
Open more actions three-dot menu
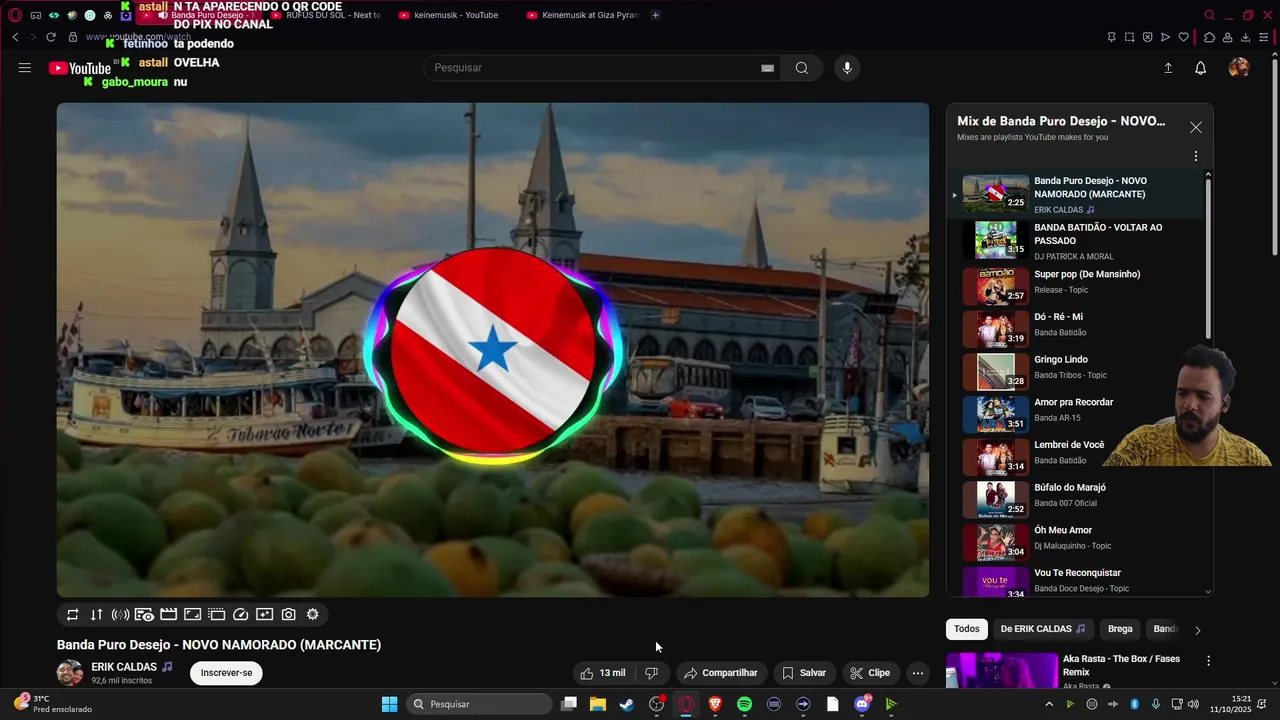917,673
